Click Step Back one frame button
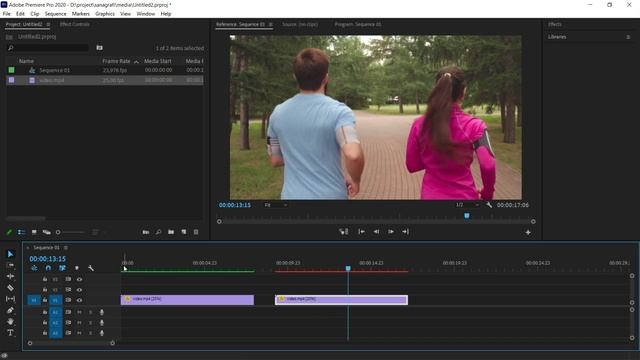640x360 pixels. point(376,231)
